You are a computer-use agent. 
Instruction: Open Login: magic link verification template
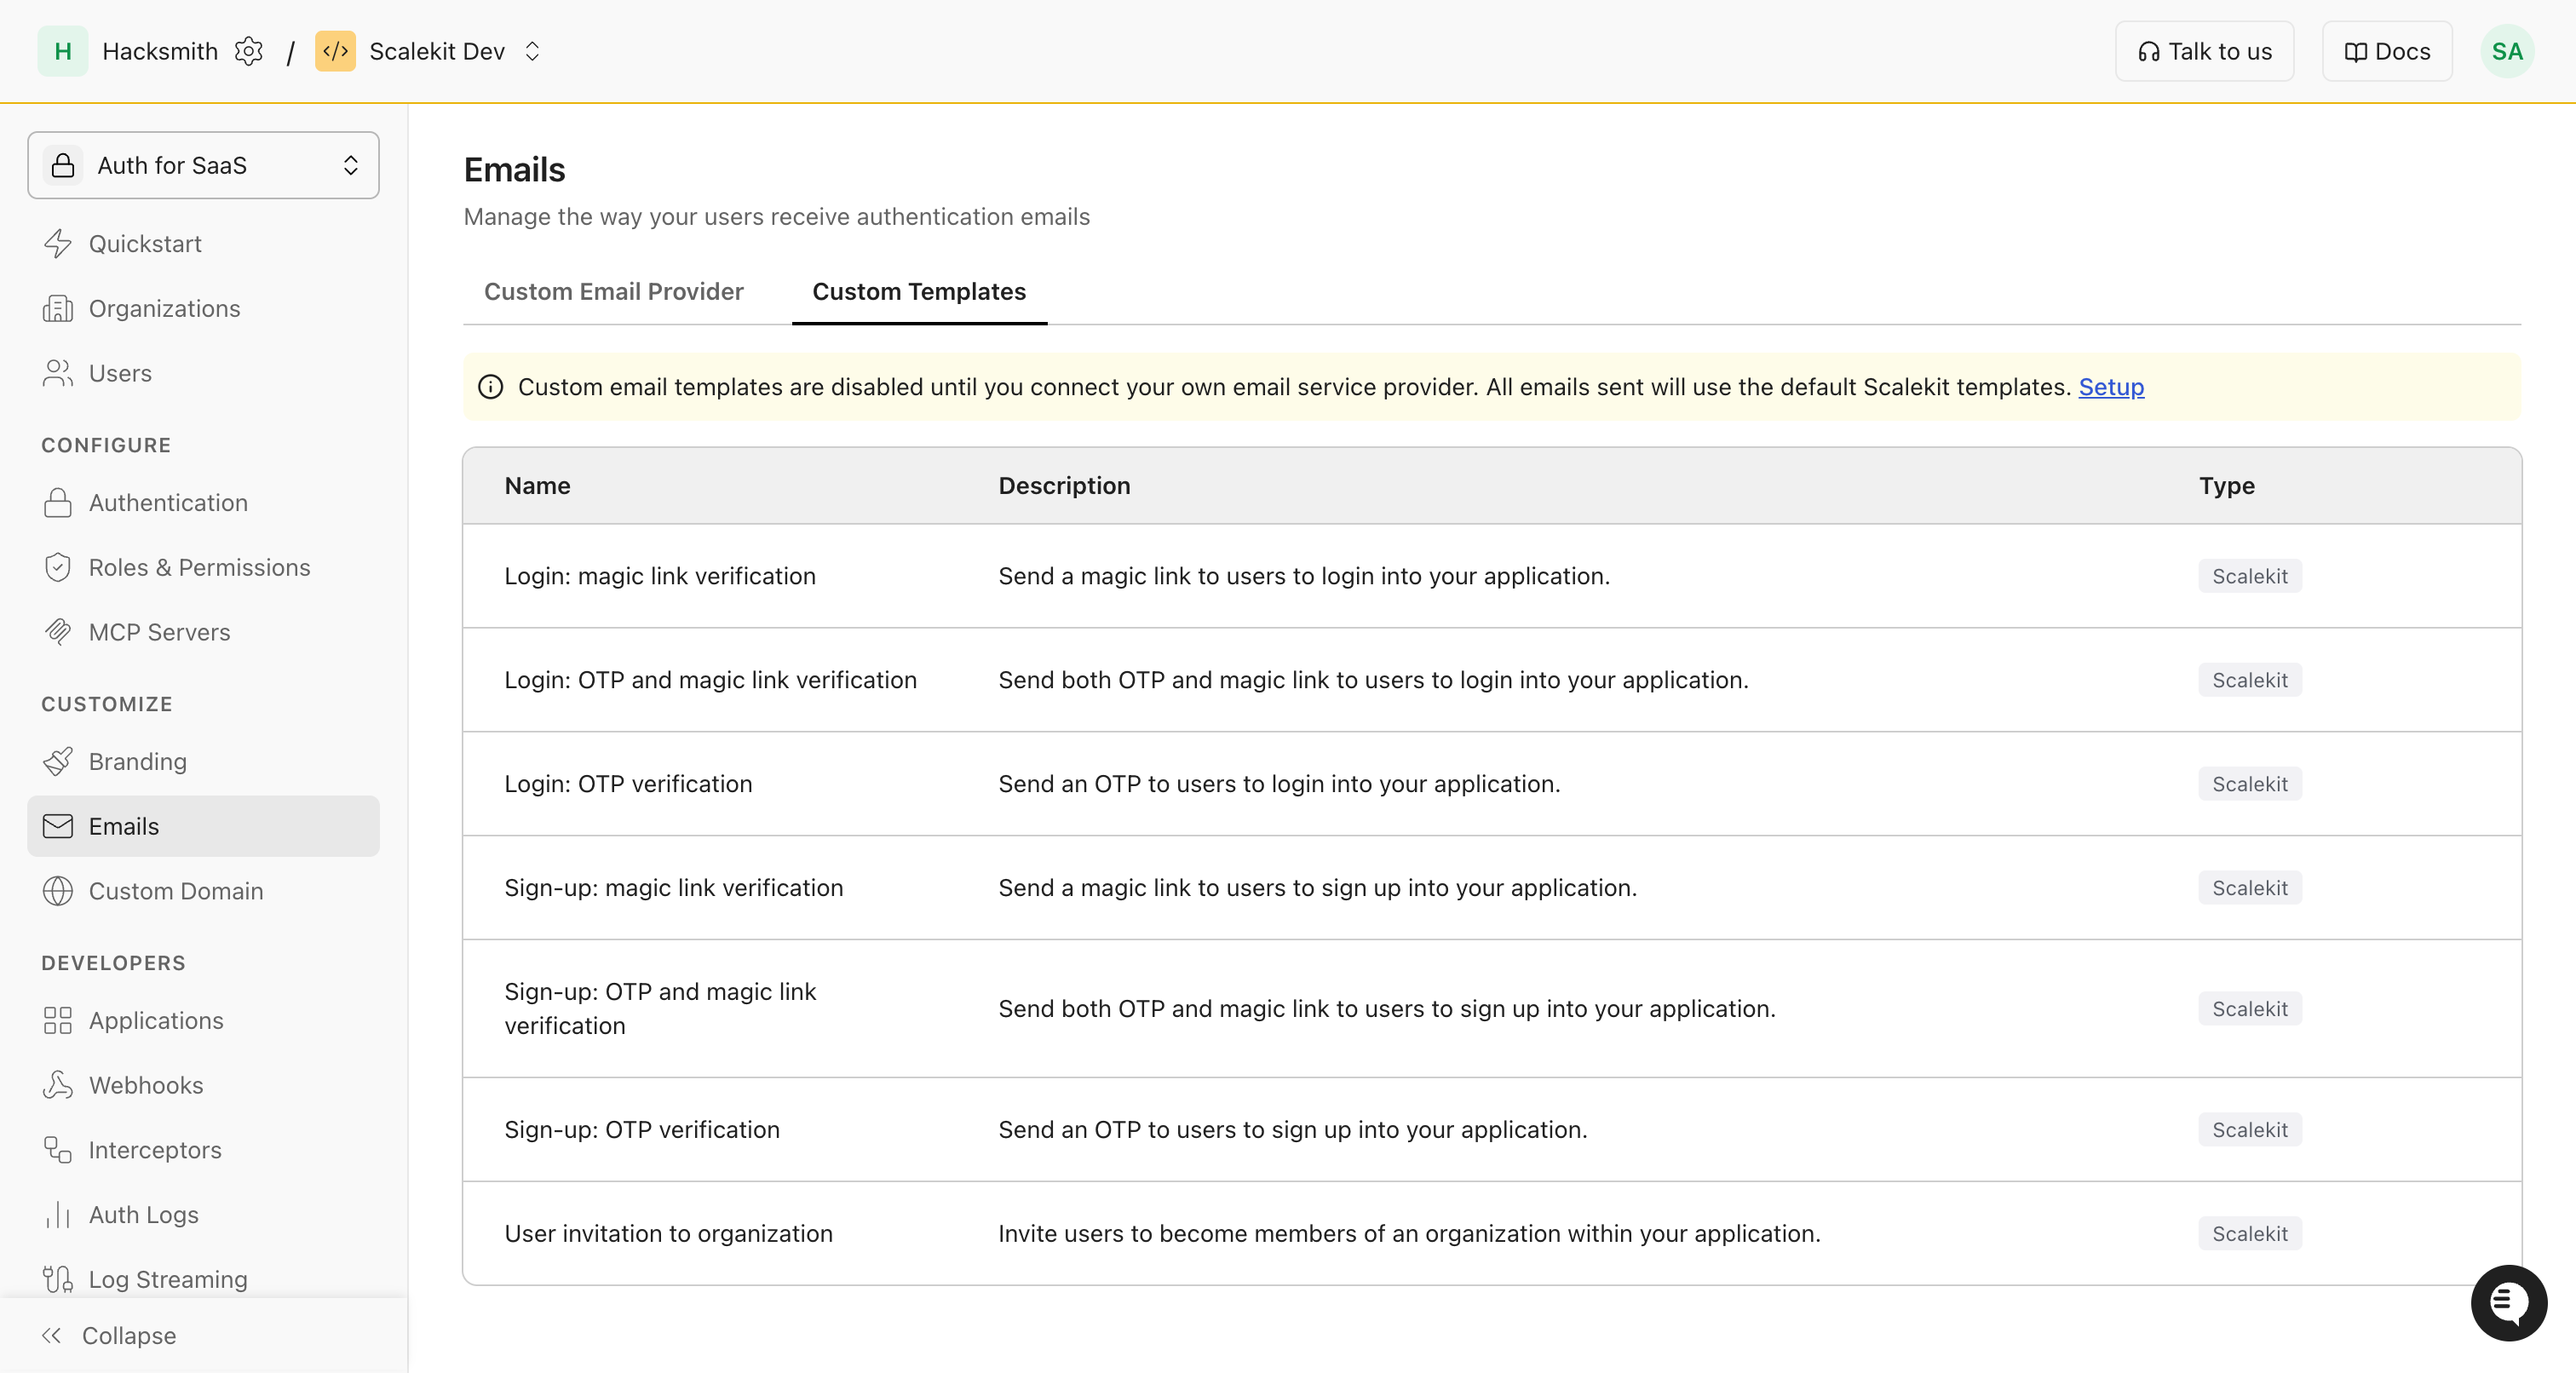1491,576
